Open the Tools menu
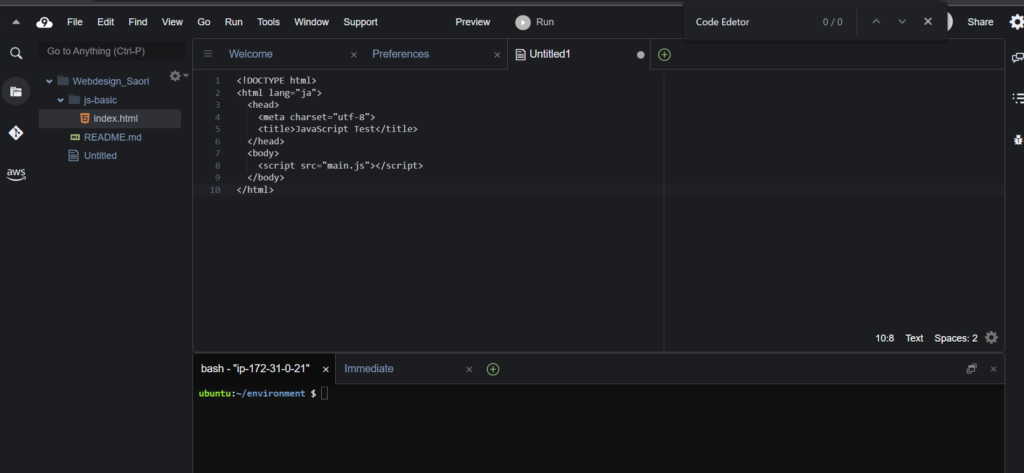This screenshot has width=1024, height=473. 268,22
